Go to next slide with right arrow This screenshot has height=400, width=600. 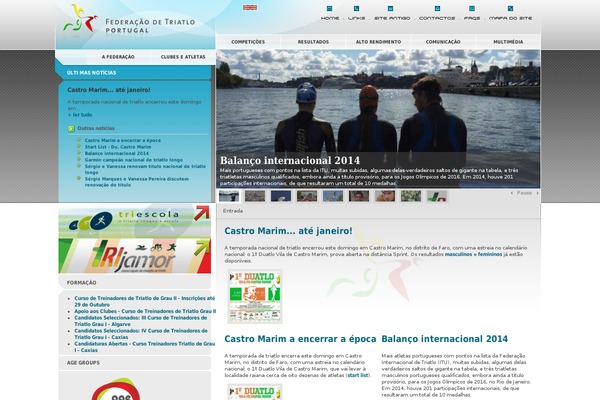coord(538,193)
